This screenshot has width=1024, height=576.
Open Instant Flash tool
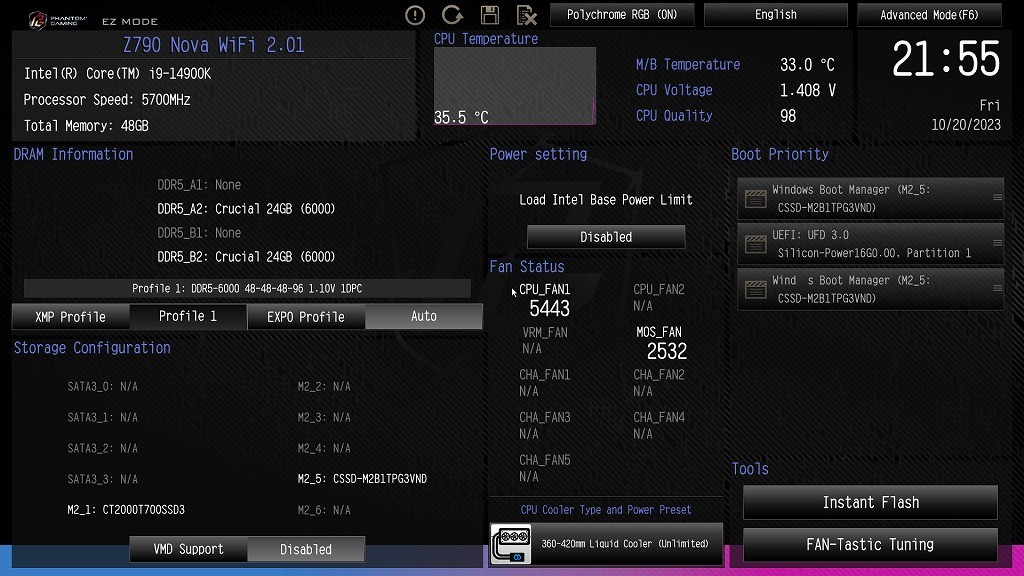pyautogui.click(x=871, y=502)
